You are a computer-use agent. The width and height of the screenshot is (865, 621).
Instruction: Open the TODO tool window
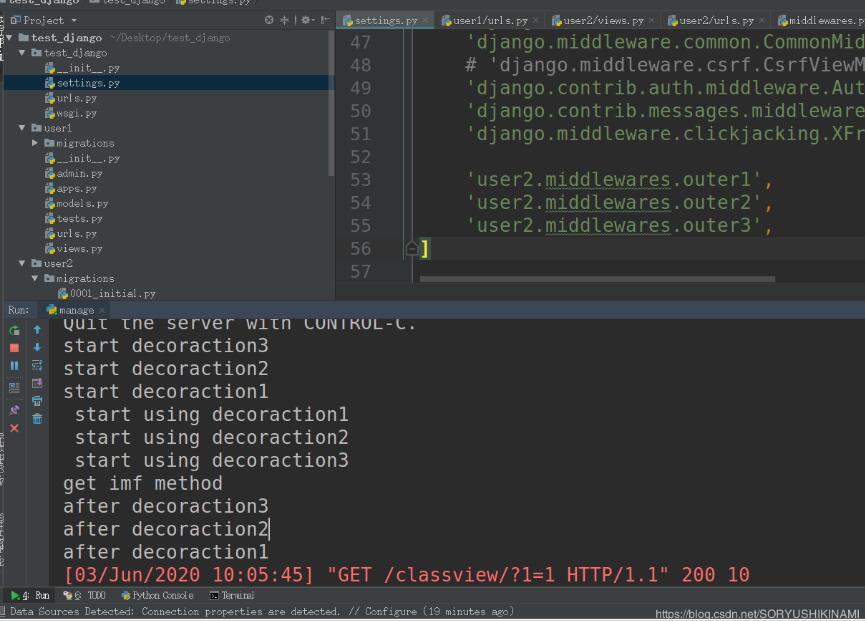[x=90, y=595]
